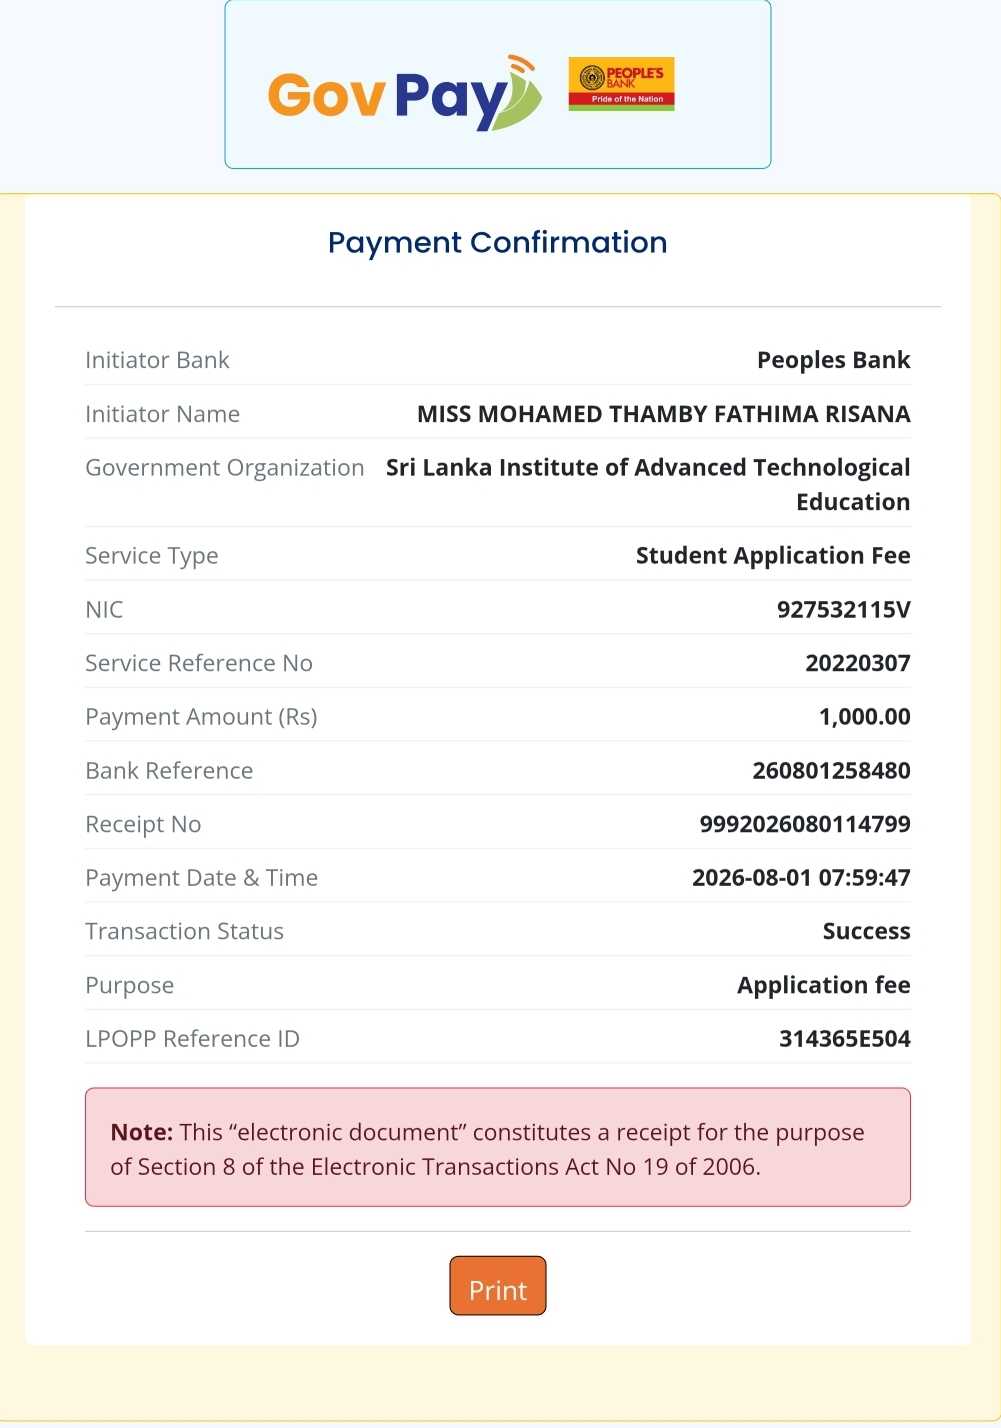Select the payment date and time value
Viewport: 1001px width, 1428px height.
coord(801,878)
